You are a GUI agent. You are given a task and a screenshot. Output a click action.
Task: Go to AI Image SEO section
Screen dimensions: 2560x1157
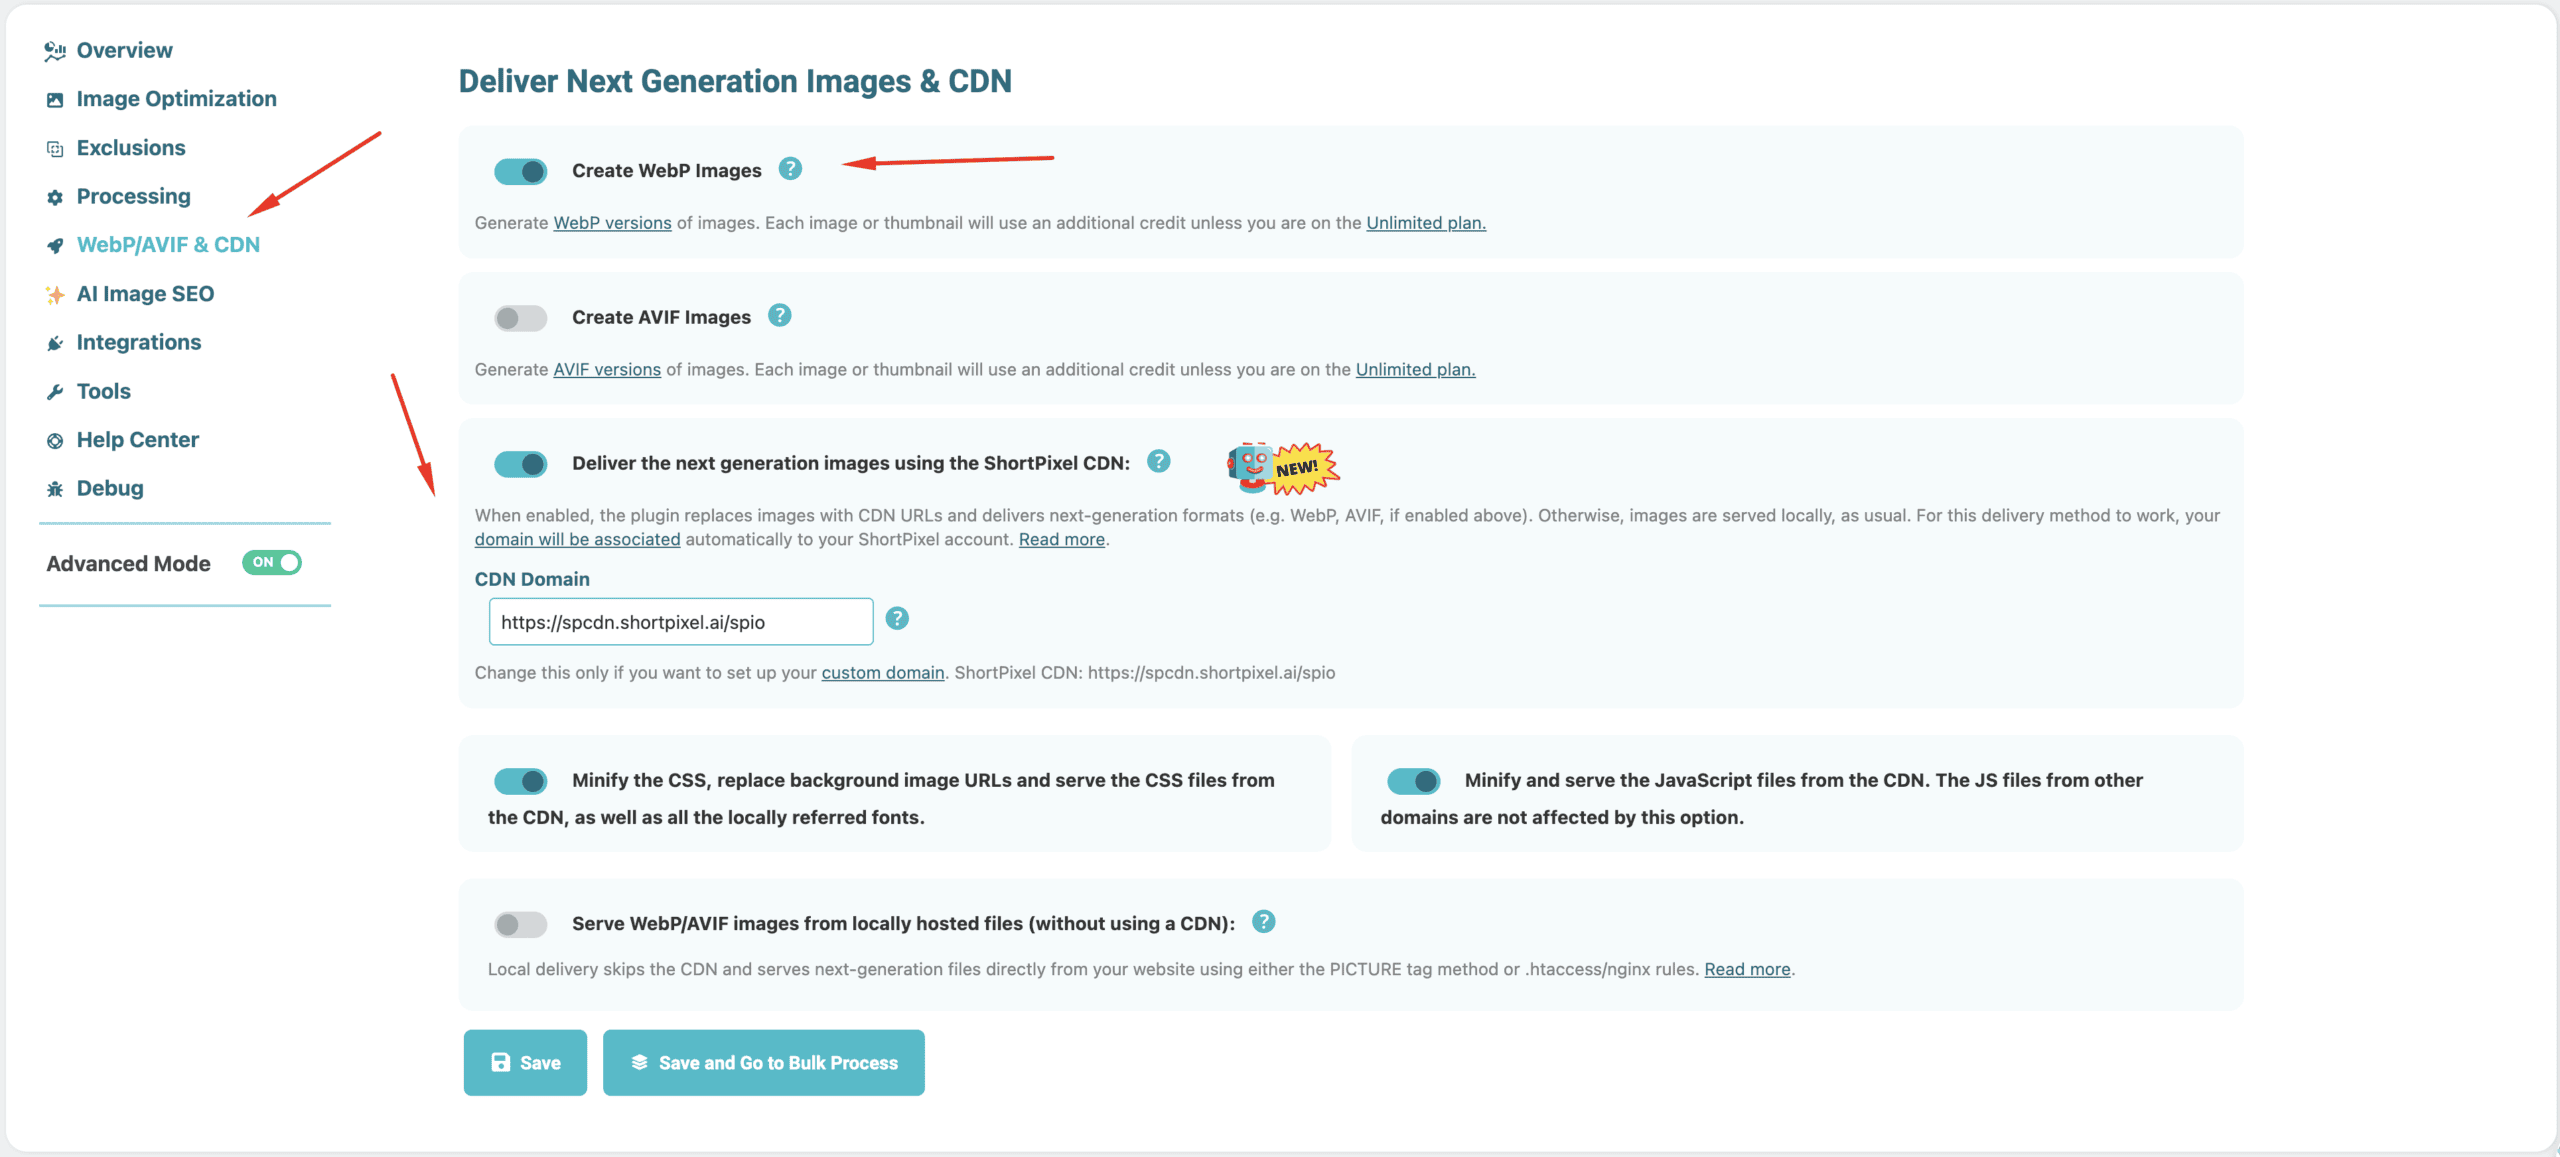pyautogui.click(x=145, y=294)
